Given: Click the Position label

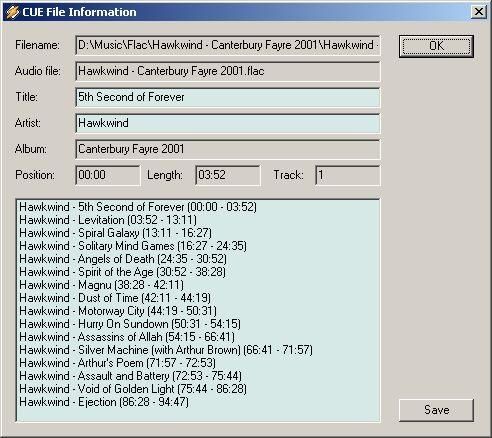Looking at the screenshot, I should 35,175.
